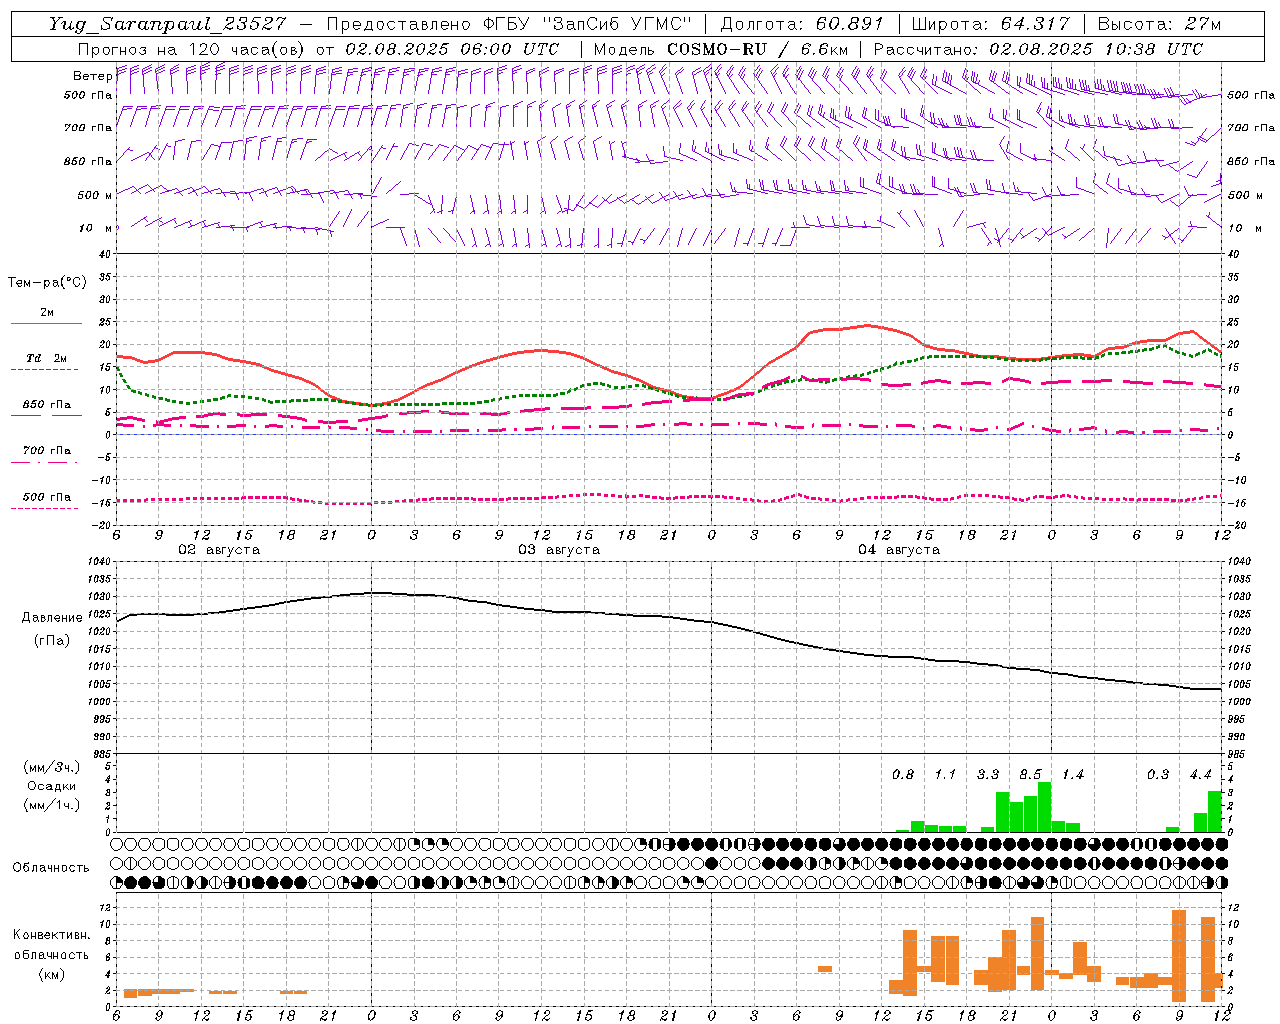Click the 04 августа date label
Image resolution: width=1280 pixels, height=1024 pixels.
coord(899,550)
